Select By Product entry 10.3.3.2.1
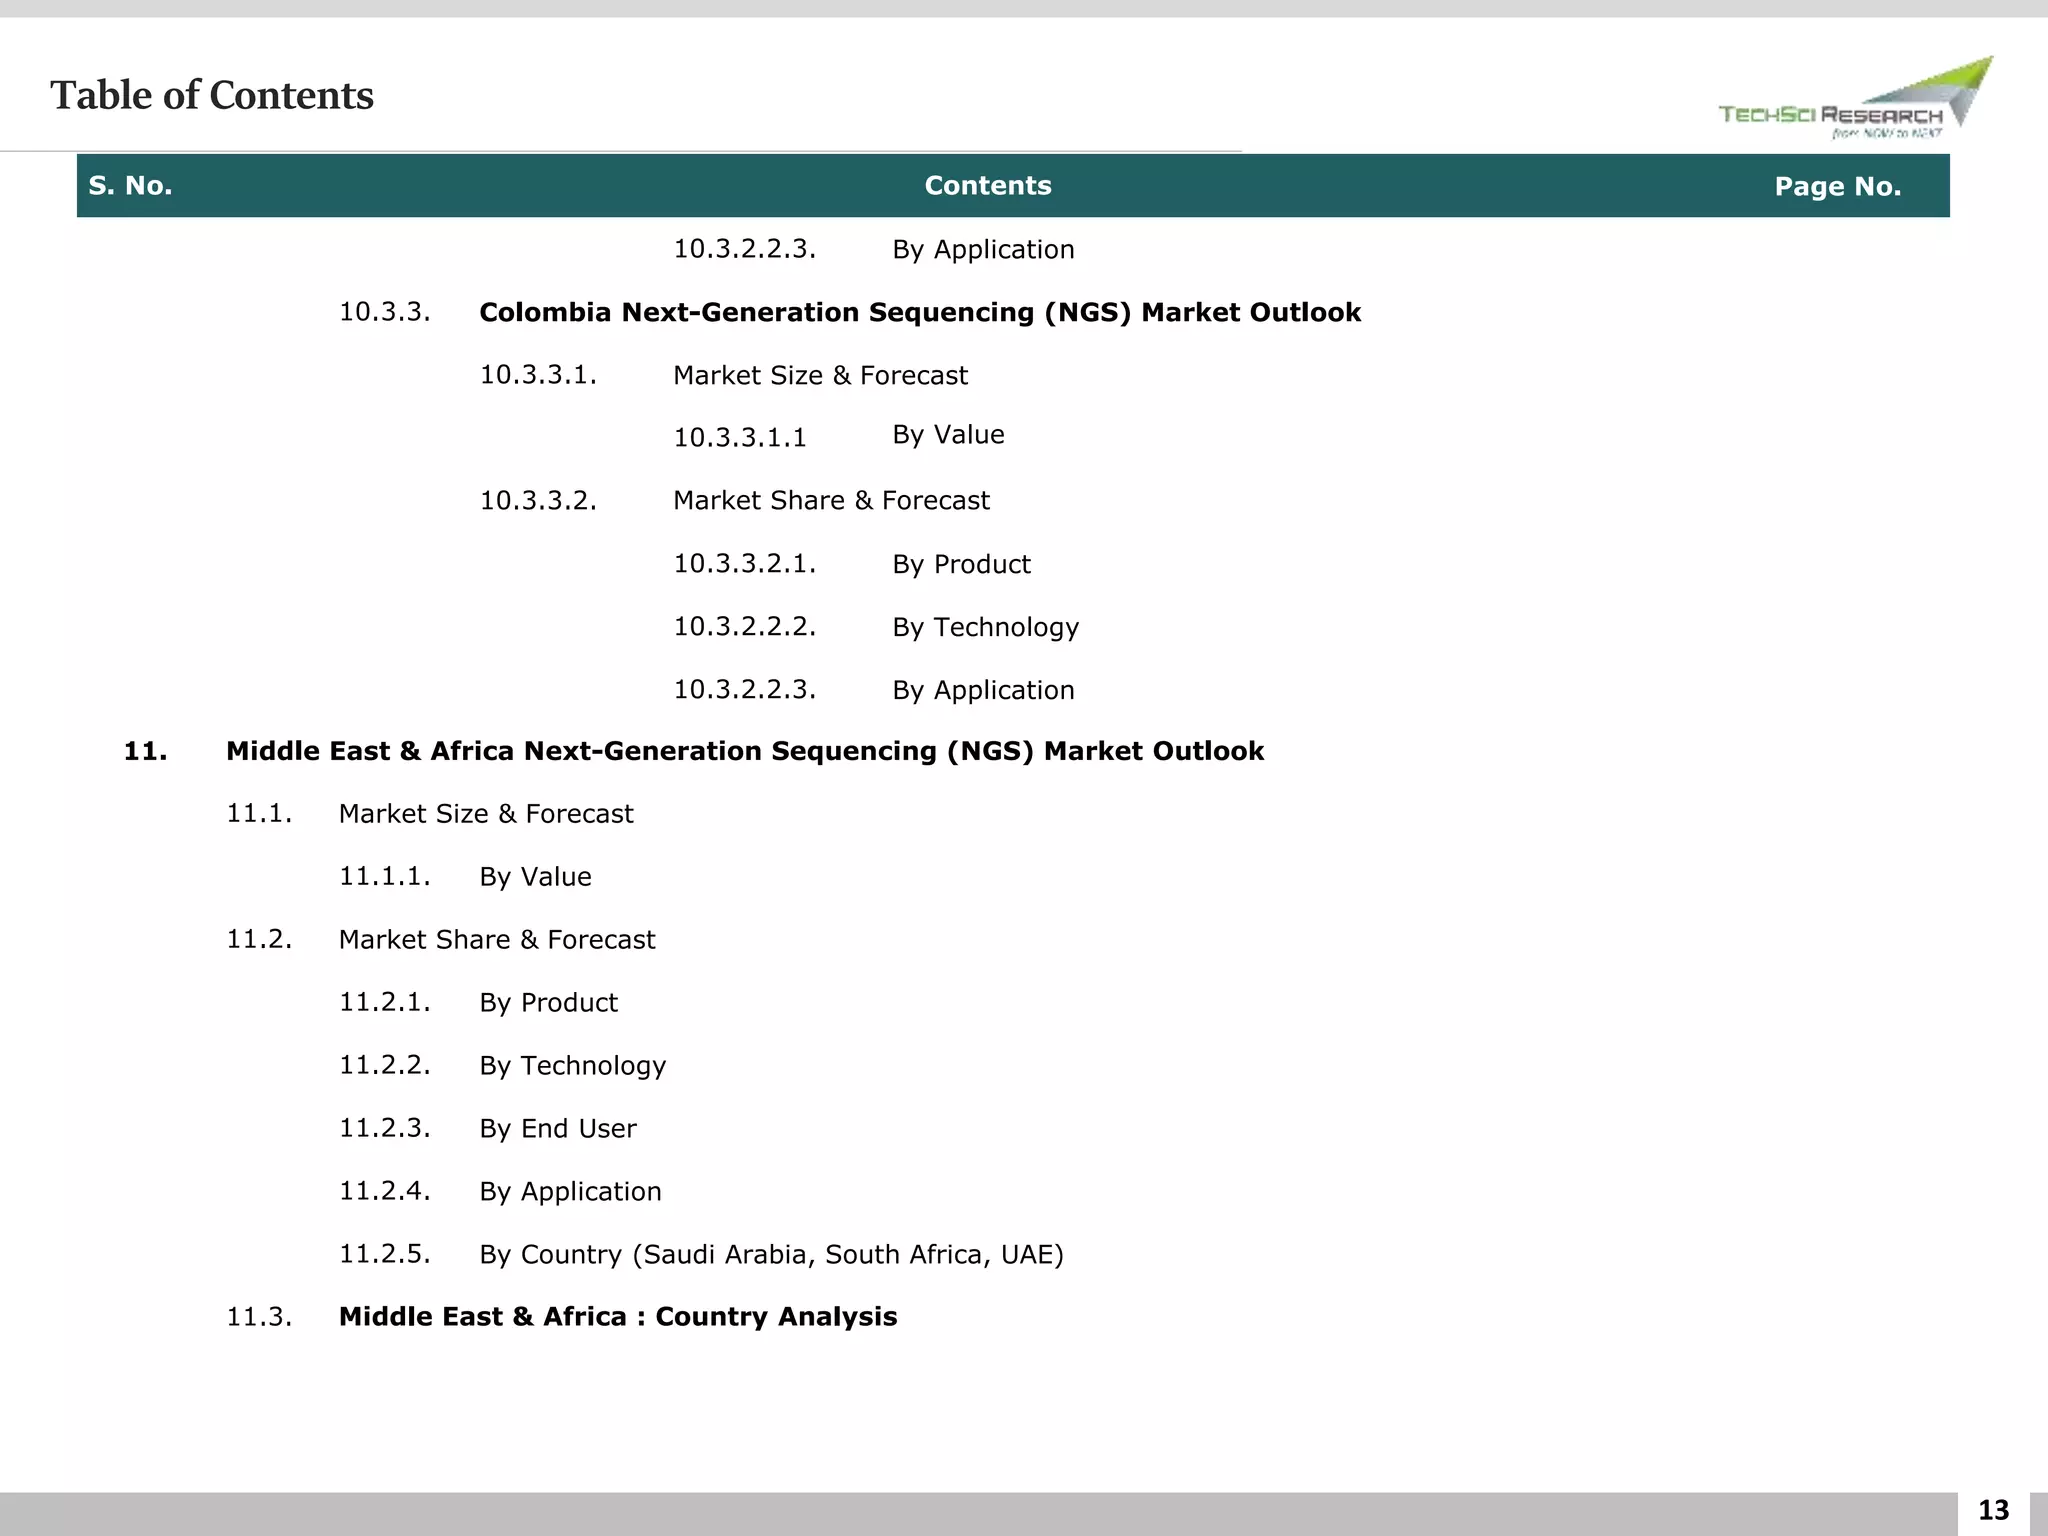 (960, 565)
